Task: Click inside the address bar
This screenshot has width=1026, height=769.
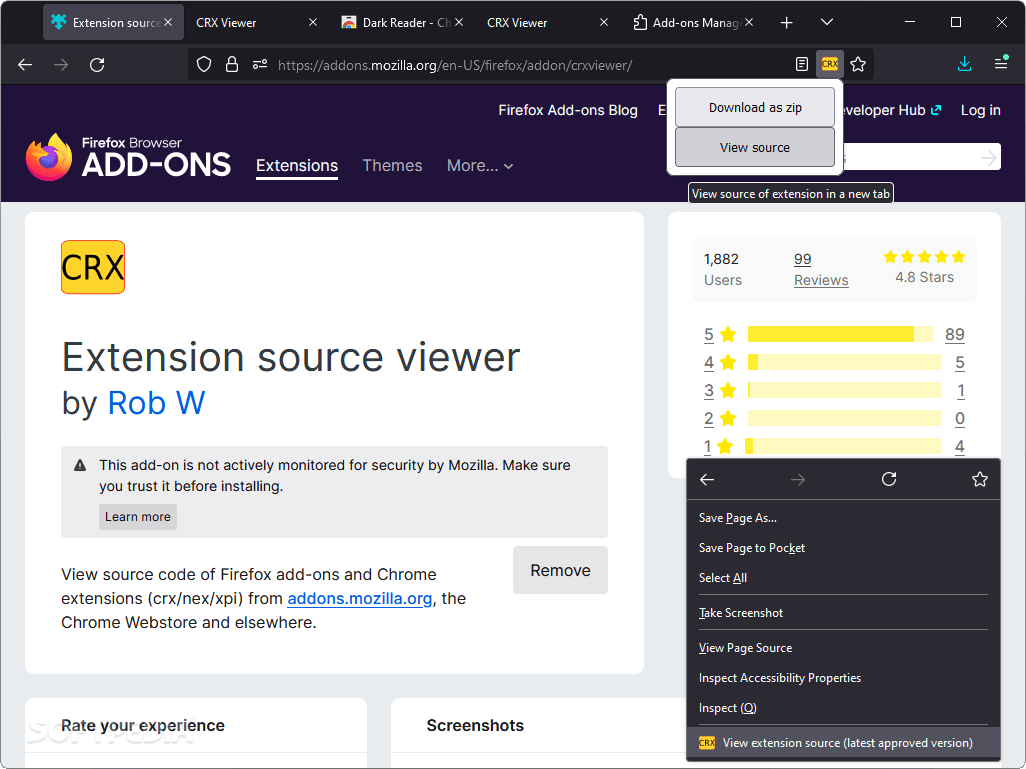Action: 500,63
